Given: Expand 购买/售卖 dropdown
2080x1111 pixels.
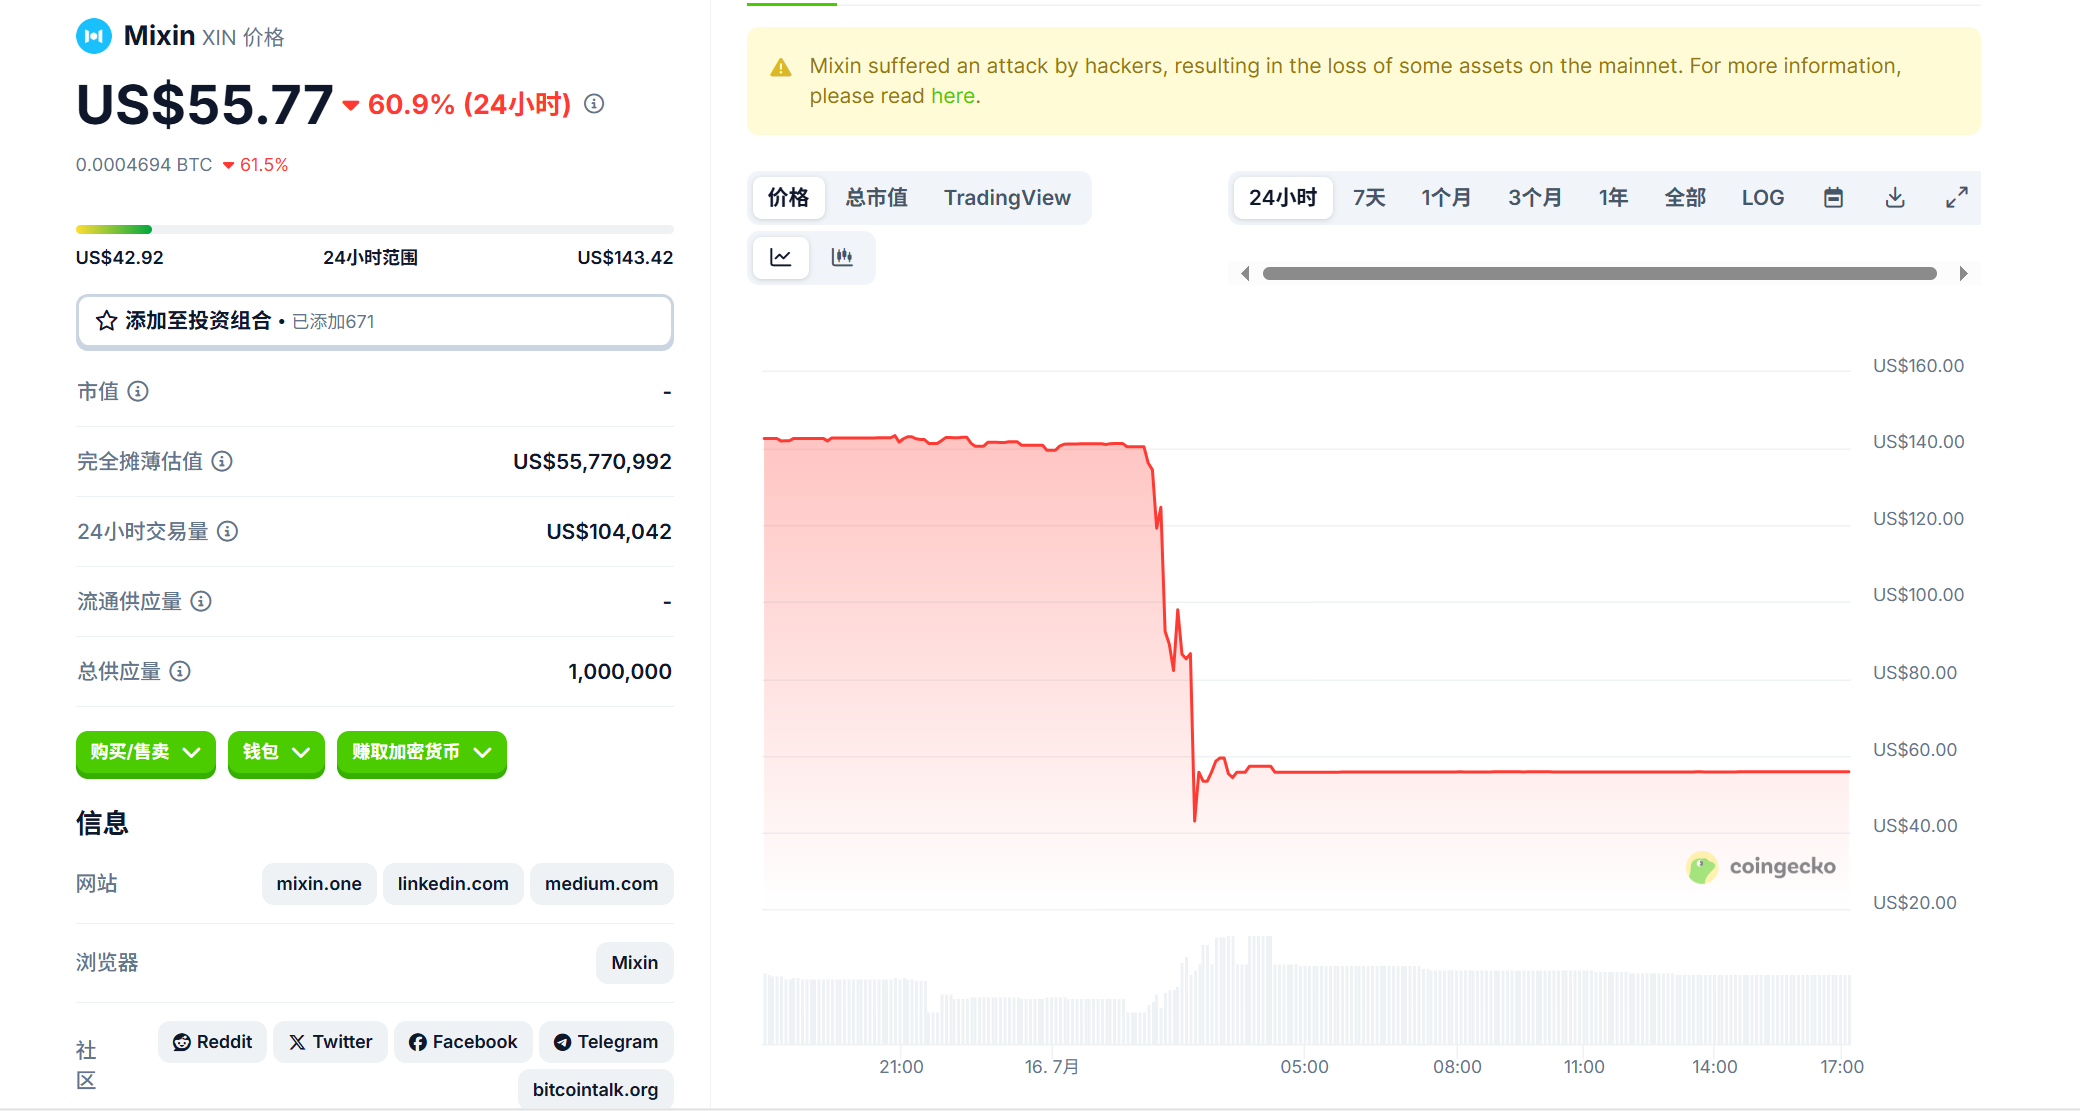Looking at the screenshot, I should [146, 753].
